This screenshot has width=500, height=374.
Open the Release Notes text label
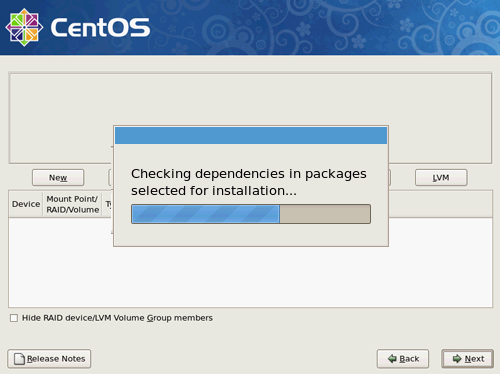[56, 359]
